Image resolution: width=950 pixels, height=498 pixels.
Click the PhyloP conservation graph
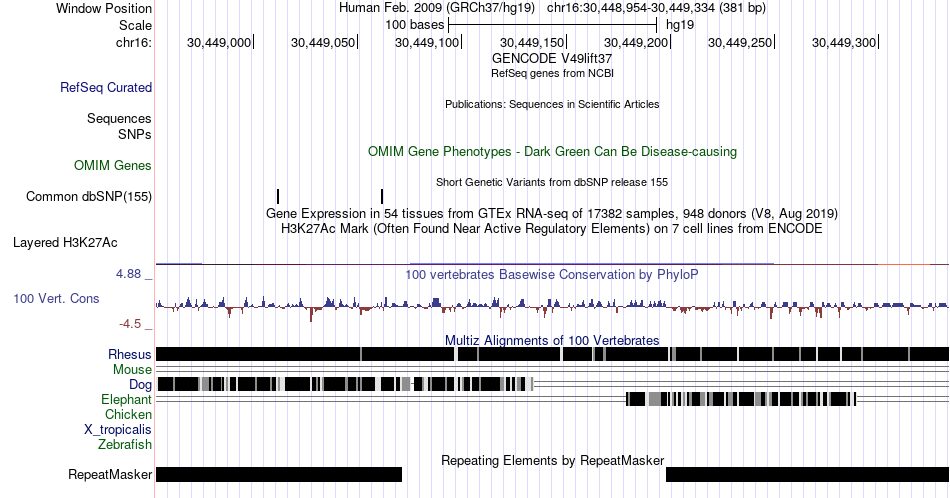(552, 307)
